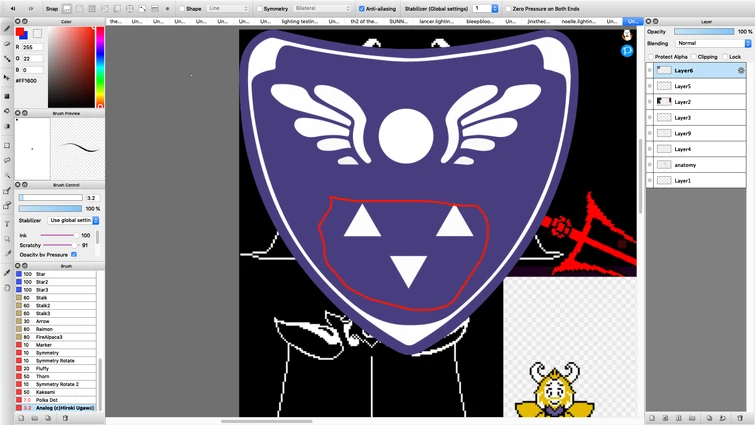Enable the Symmetry checkbox

pos(260,9)
